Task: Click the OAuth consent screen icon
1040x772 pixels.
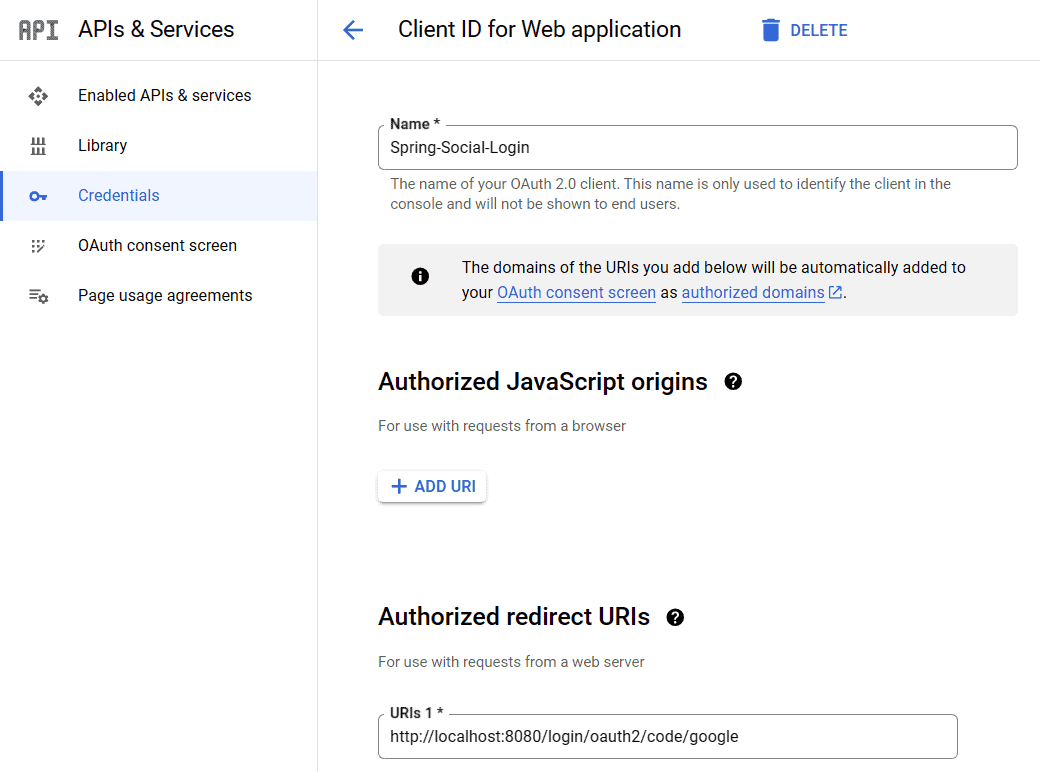Action: (x=38, y=246)
